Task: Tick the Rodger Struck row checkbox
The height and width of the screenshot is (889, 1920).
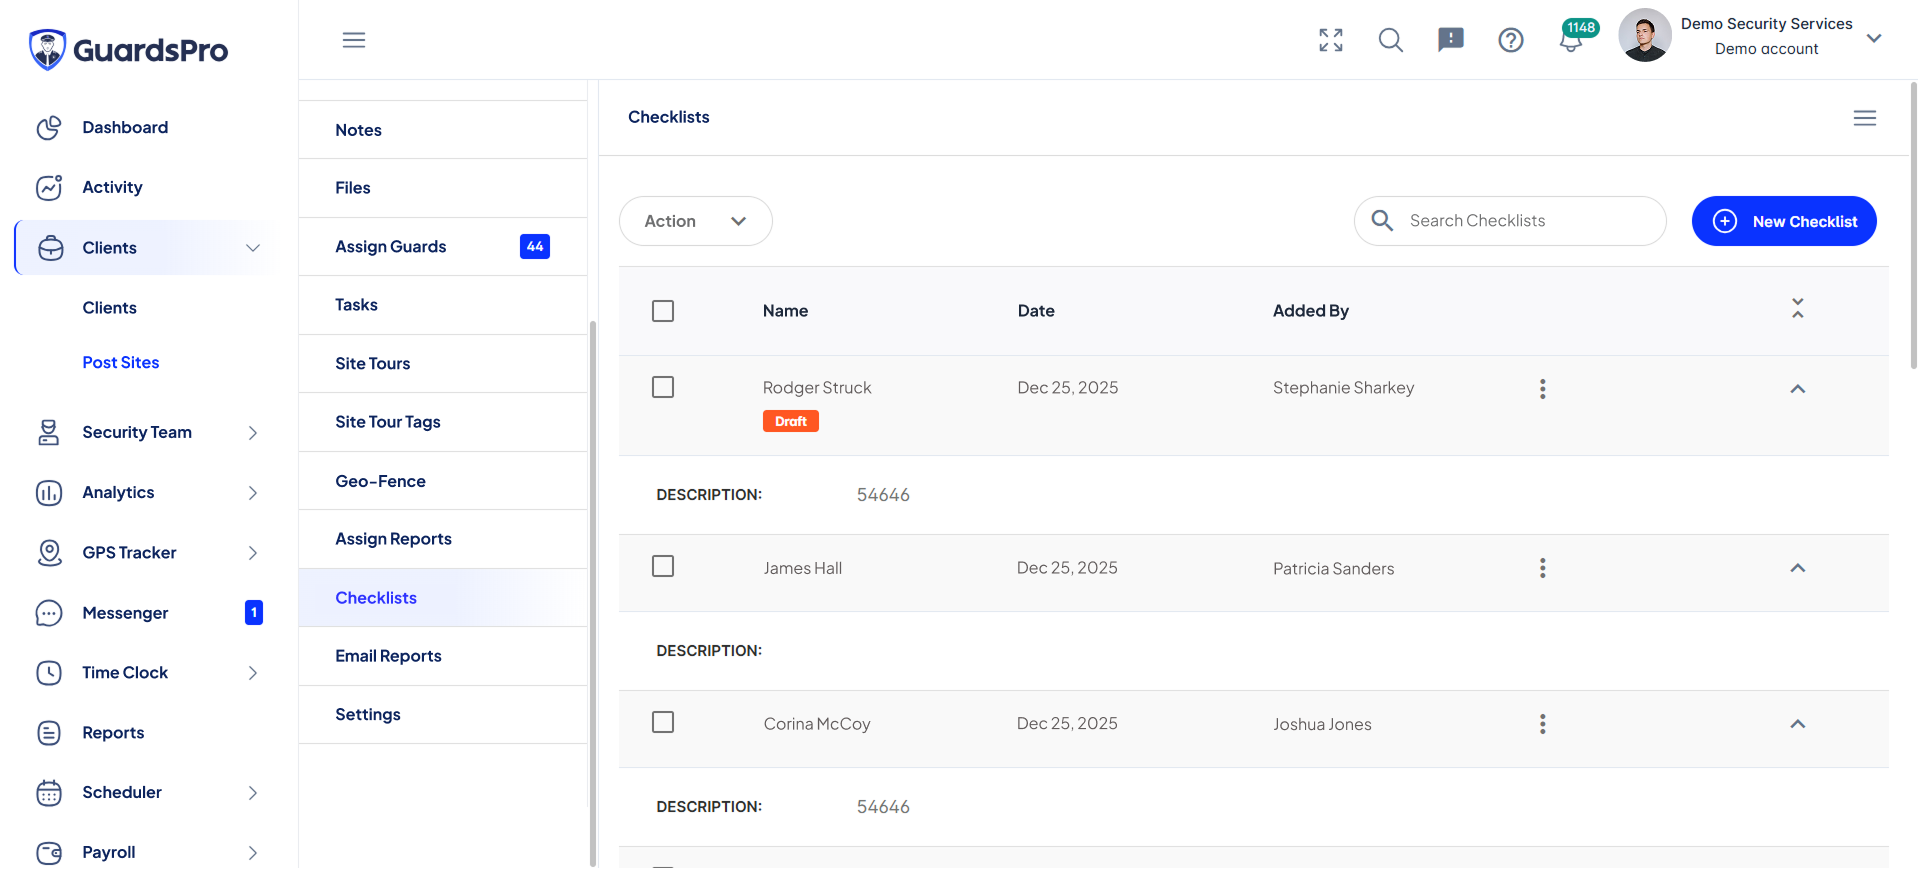Action: [663, 387]
